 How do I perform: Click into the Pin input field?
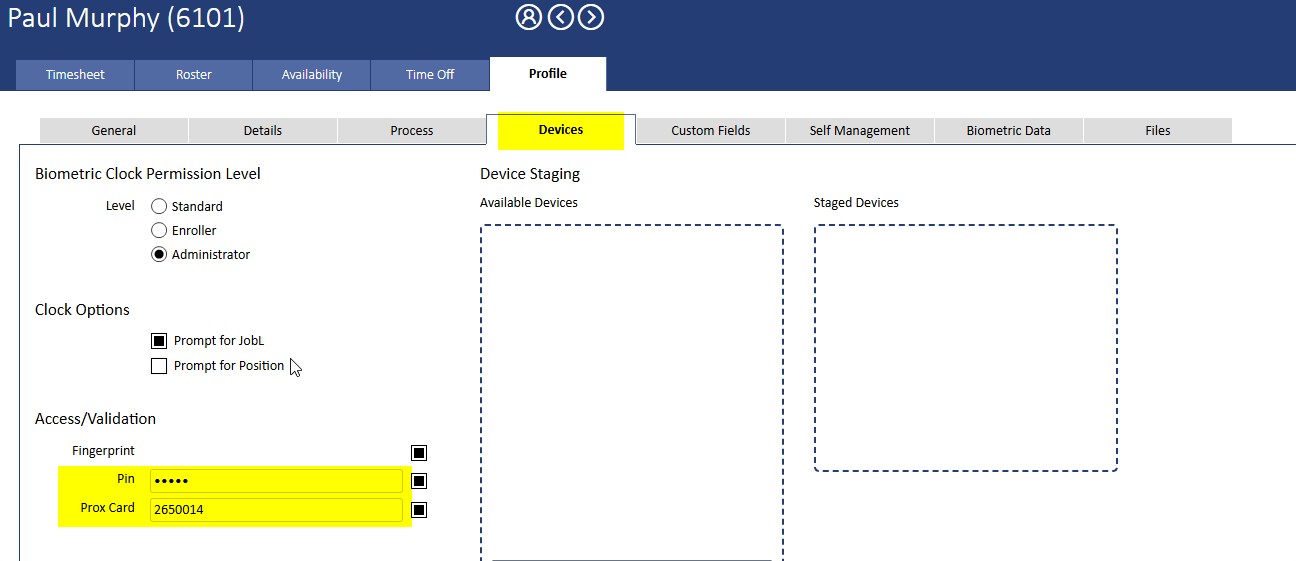click(276, 481)
